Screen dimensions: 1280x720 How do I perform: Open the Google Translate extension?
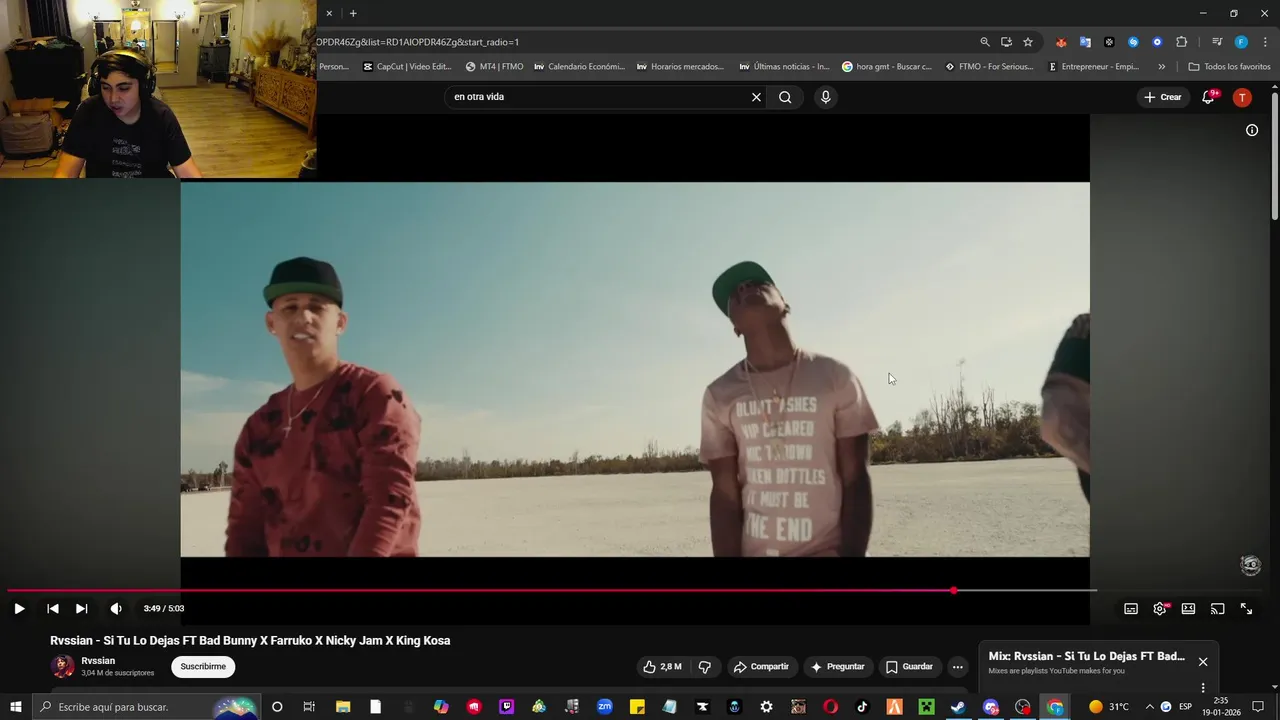coord(1085,42)
